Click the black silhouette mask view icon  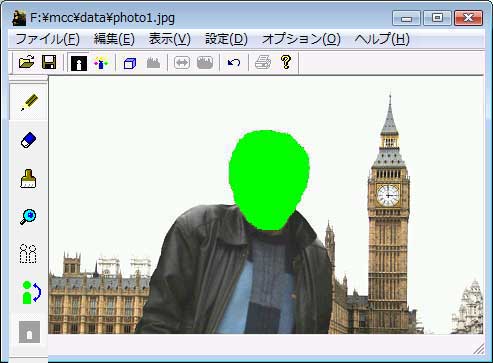(79, 63)
